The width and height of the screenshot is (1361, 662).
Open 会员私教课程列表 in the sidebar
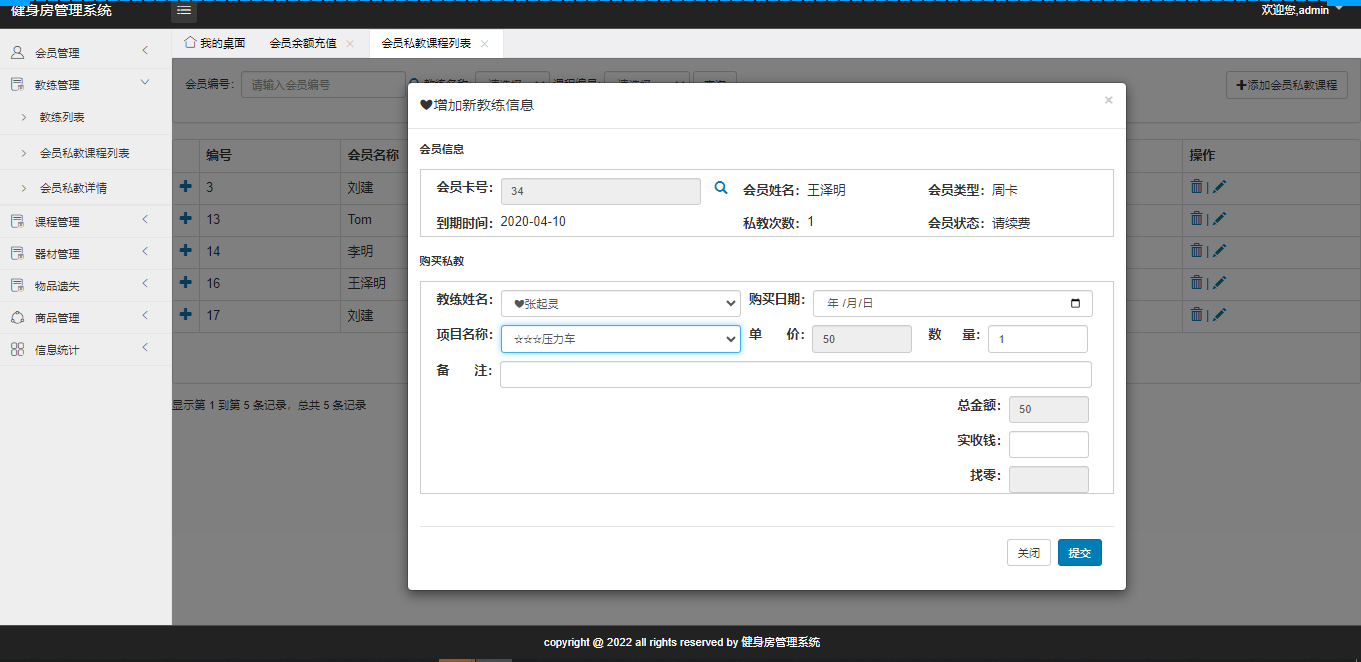[85, 153]
